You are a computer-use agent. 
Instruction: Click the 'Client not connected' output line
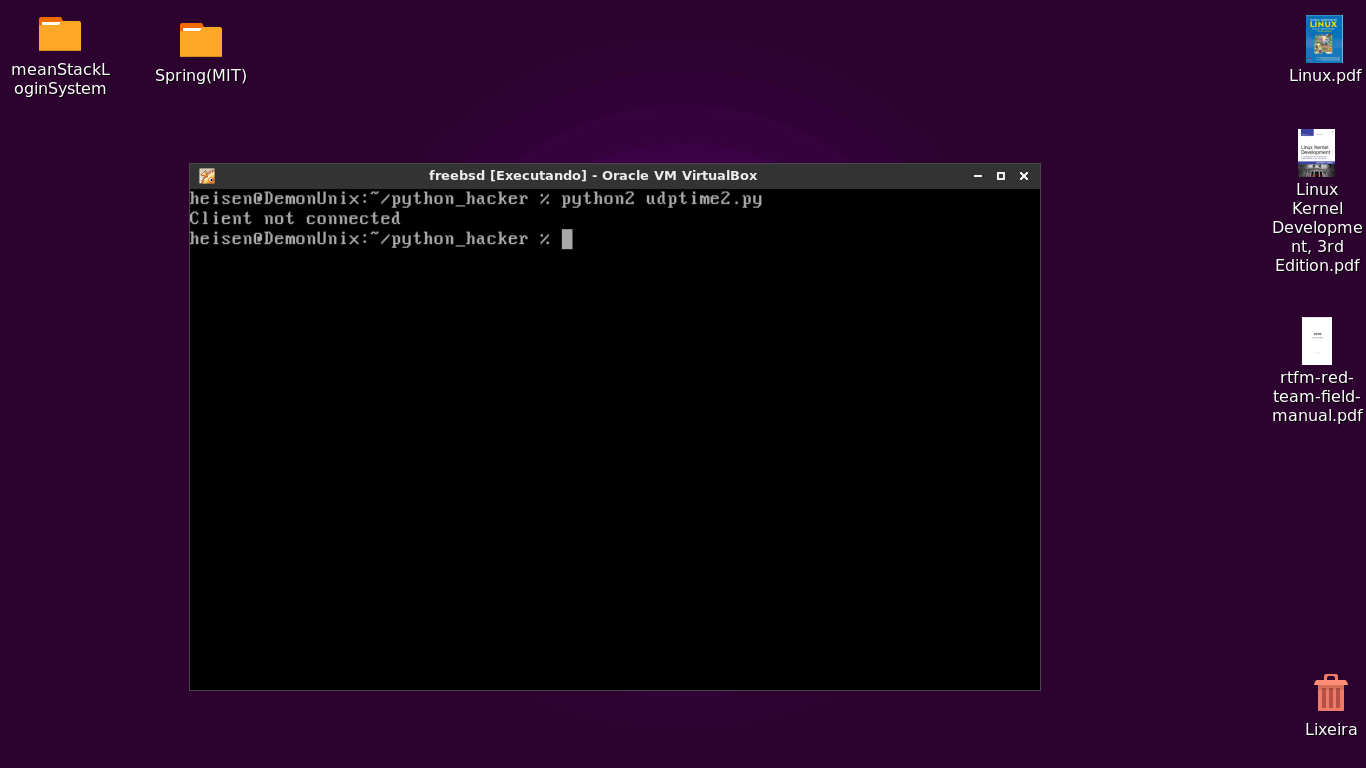point(295,219)
